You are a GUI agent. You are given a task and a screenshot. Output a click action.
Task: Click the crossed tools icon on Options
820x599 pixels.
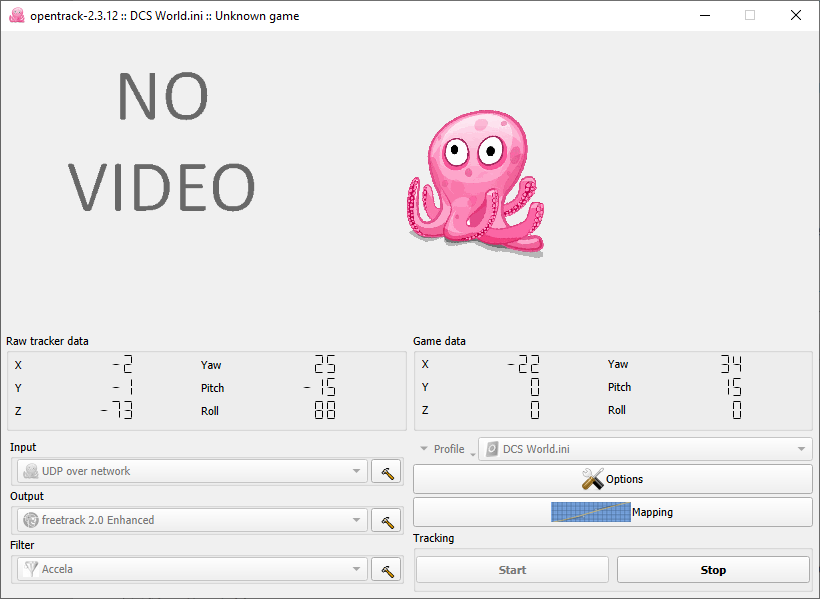[x=592, y=479]
